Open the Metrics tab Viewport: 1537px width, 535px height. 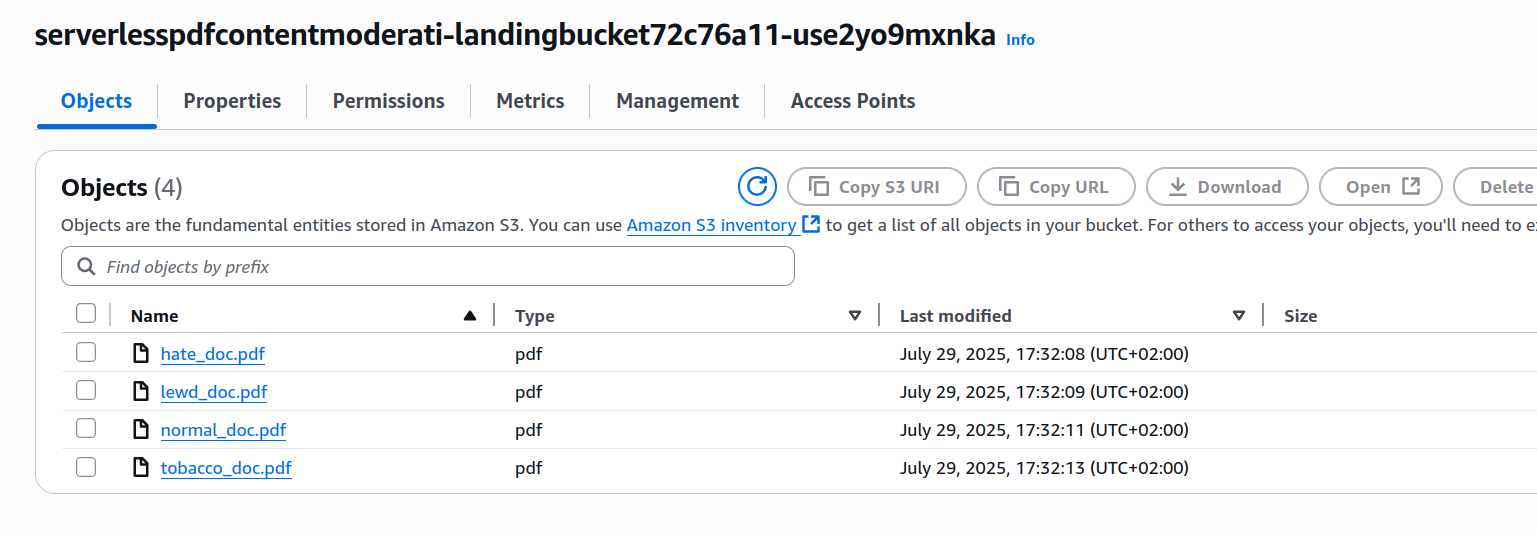[x=530, y=101]
